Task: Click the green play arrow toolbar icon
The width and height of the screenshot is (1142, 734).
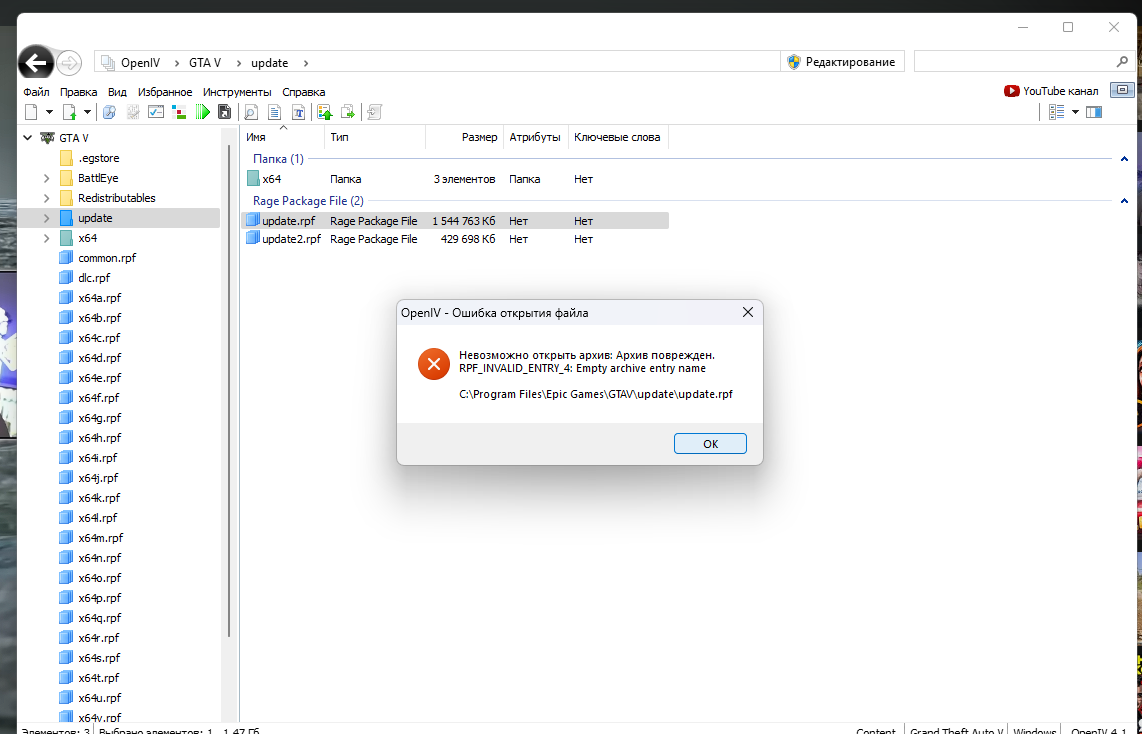Action: [202, 112]
